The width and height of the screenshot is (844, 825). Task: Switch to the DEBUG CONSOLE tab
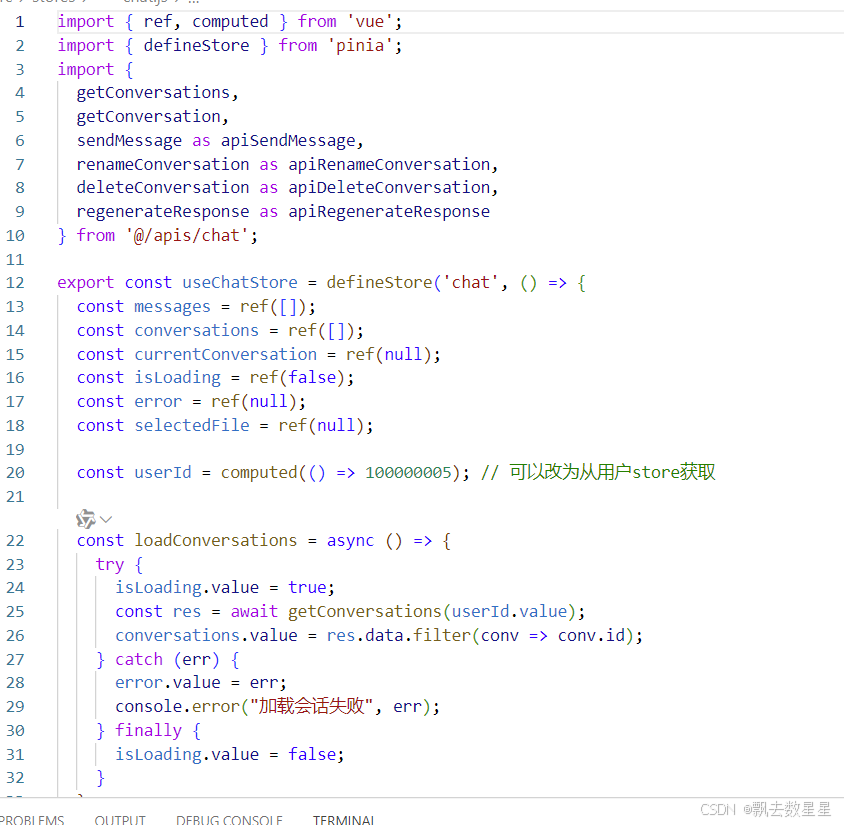pos(229,820)
